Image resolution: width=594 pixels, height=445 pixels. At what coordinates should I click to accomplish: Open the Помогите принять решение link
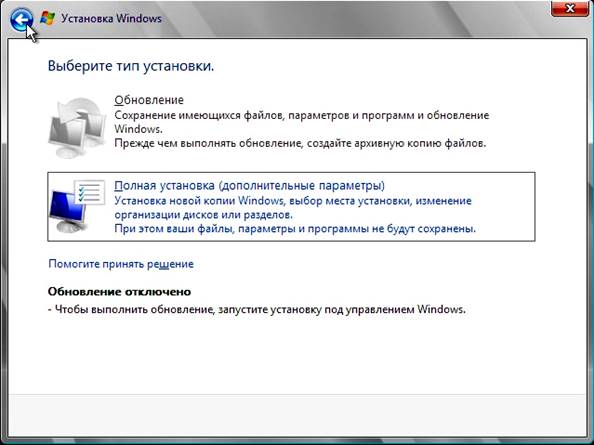pos(121,264)
